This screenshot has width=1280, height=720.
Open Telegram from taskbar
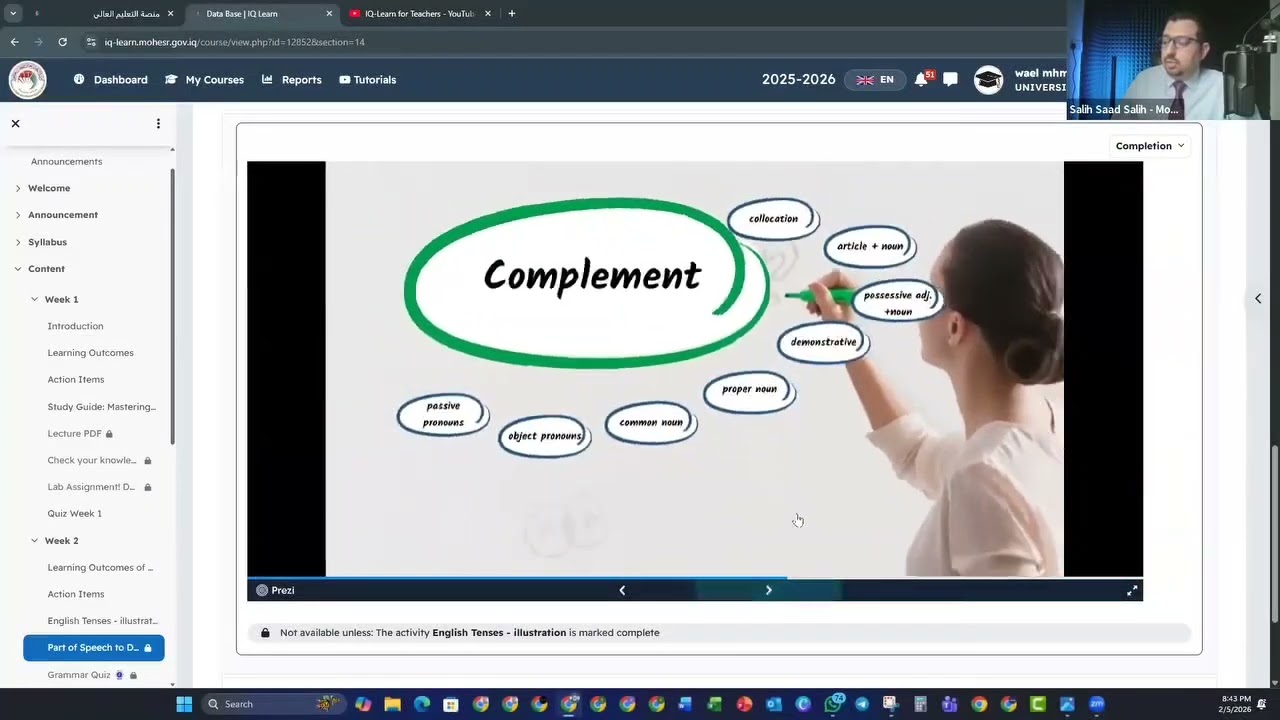[x=861, y=704]
